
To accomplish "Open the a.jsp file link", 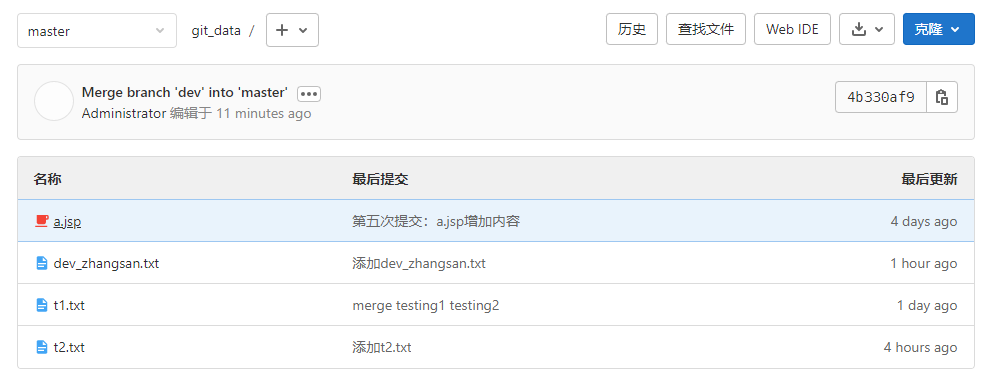I will point(67,222).
